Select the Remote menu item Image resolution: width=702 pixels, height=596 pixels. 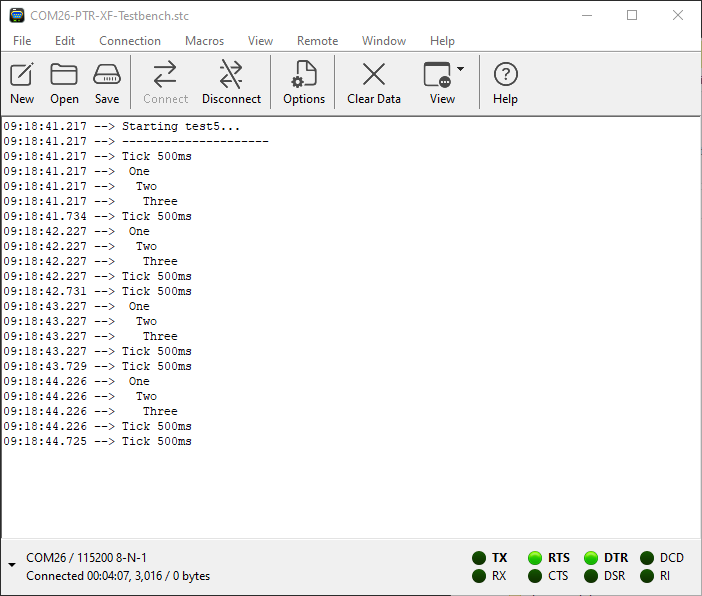[317, 41]
